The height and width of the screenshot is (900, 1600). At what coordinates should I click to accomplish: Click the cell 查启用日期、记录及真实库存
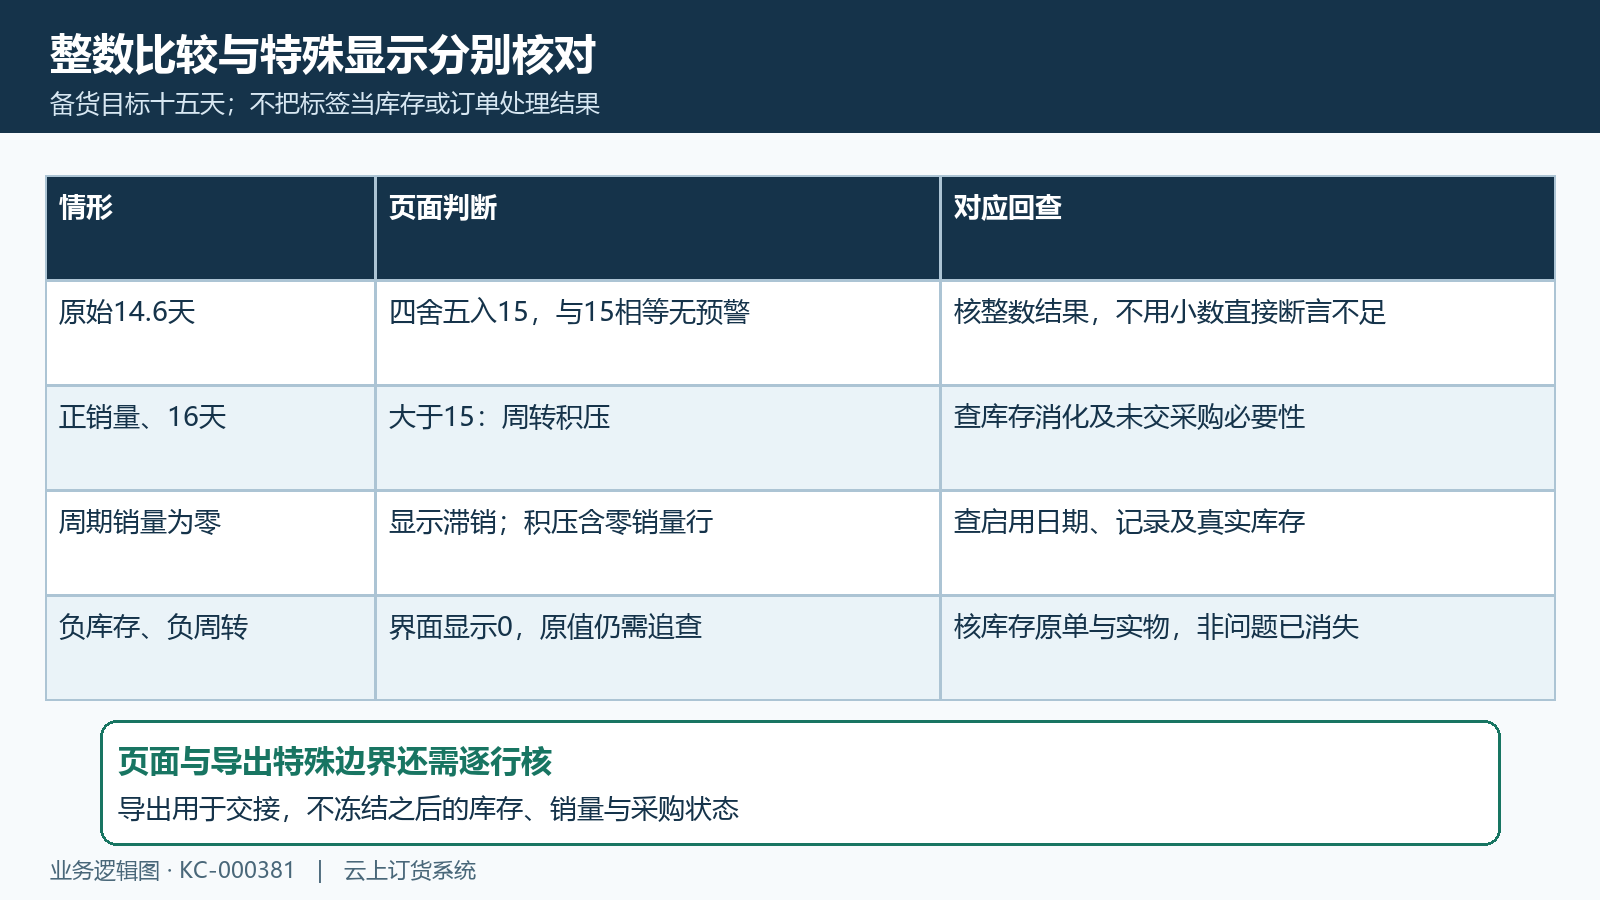[1248, 543]
